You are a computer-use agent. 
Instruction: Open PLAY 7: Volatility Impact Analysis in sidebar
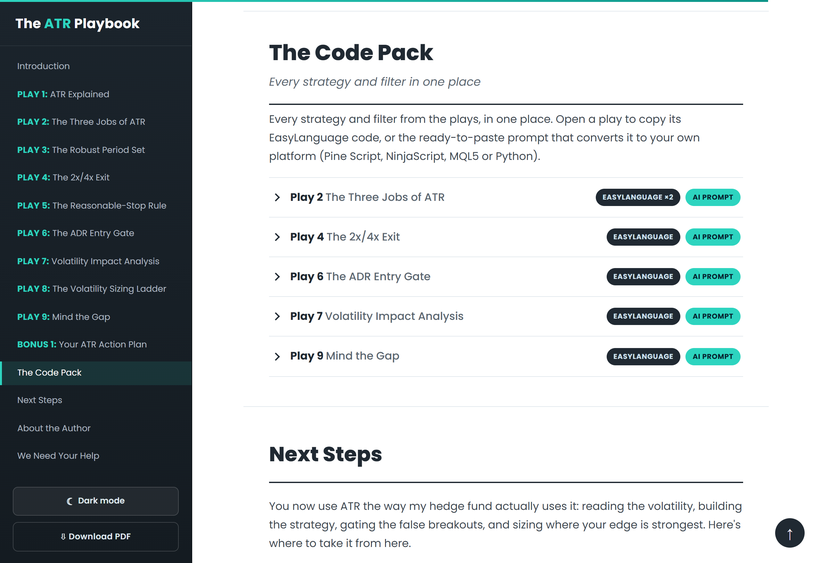coord(88,261)
